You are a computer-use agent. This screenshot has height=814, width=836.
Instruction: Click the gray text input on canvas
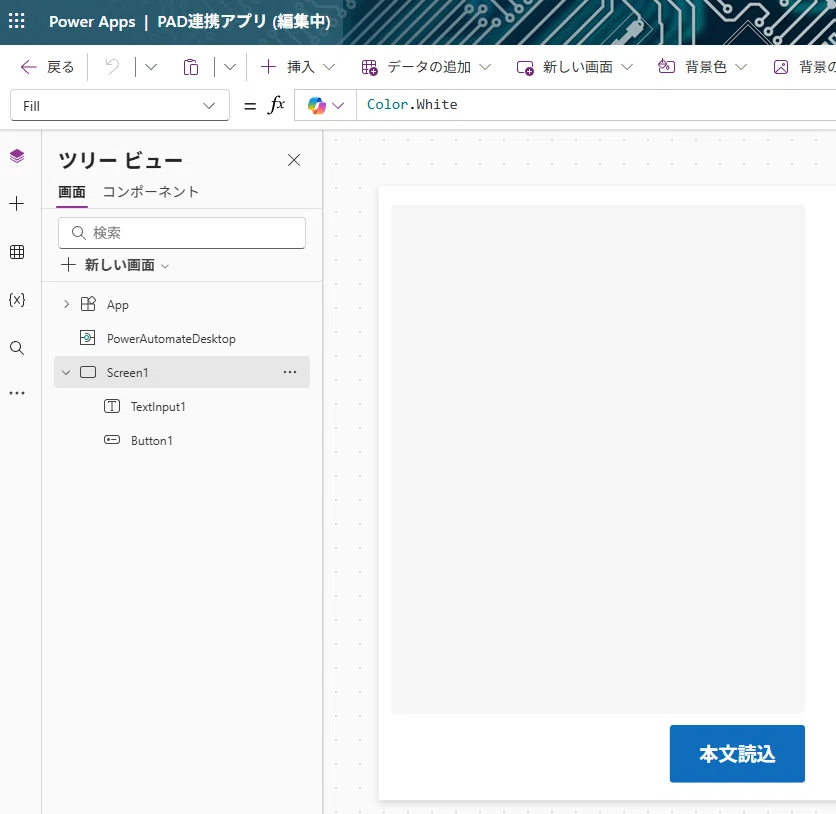pyautogui.click(x=598, y=460)
